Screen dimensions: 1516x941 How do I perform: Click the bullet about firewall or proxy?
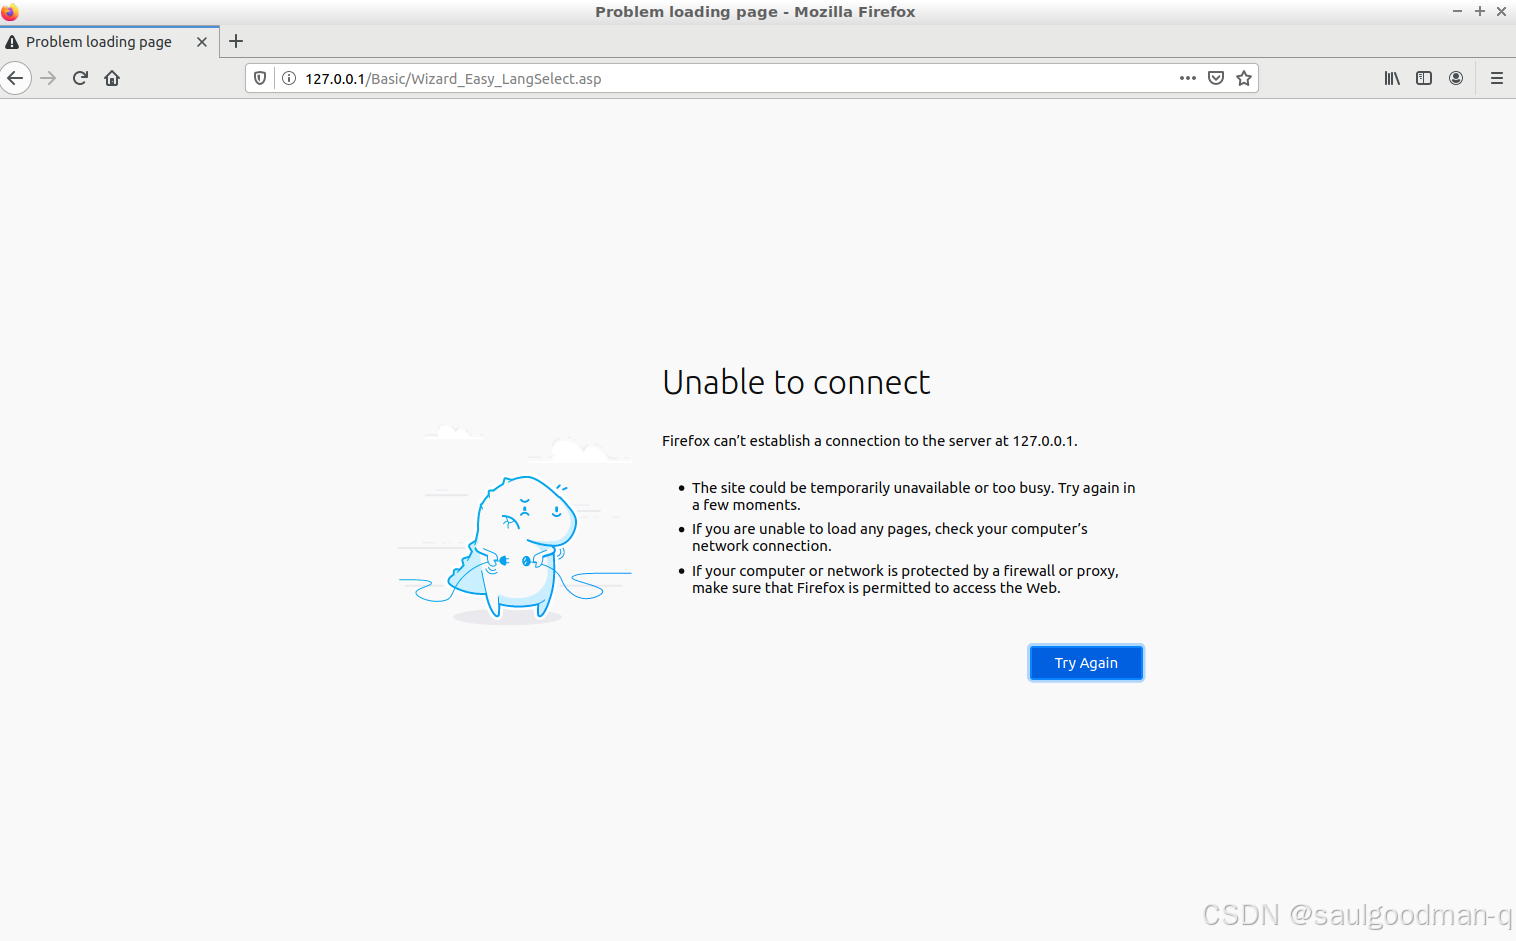click(905, 579)
